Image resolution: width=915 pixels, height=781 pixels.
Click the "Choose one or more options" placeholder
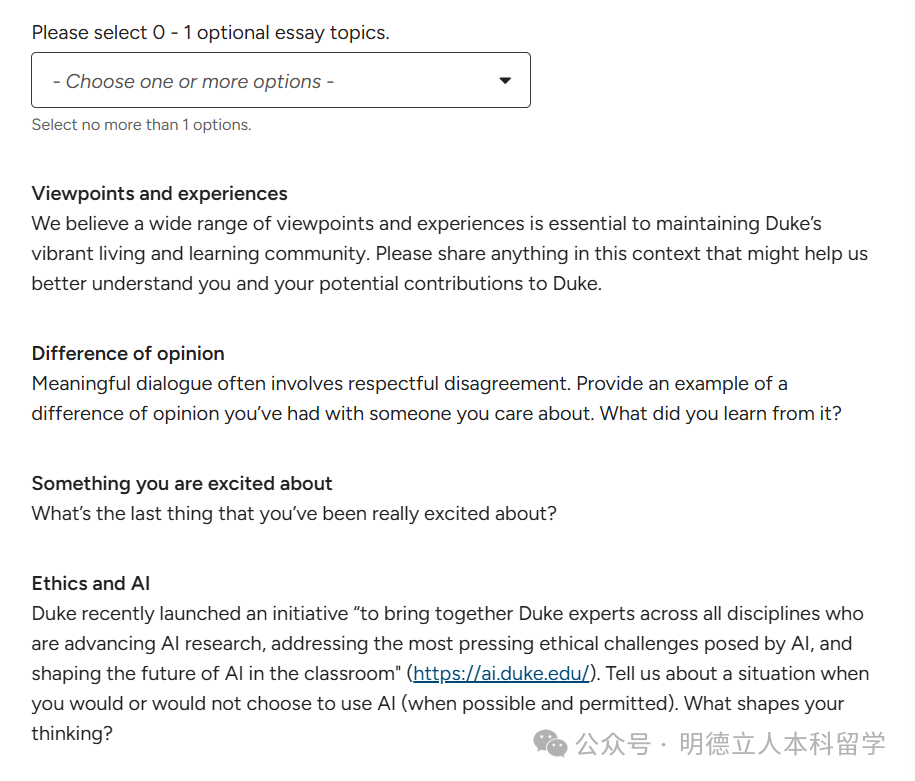(x=193, y=82)
